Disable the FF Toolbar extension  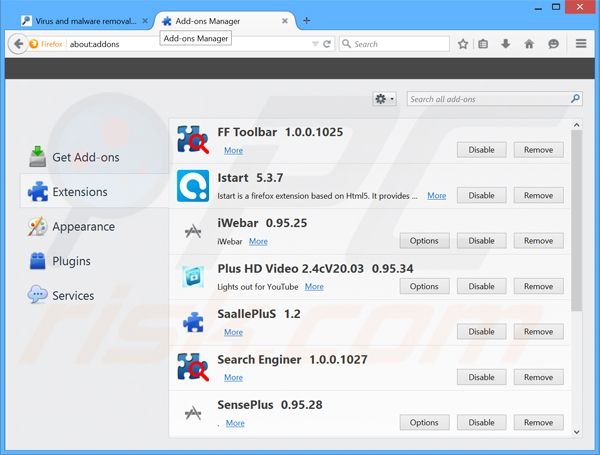point(481,150)
